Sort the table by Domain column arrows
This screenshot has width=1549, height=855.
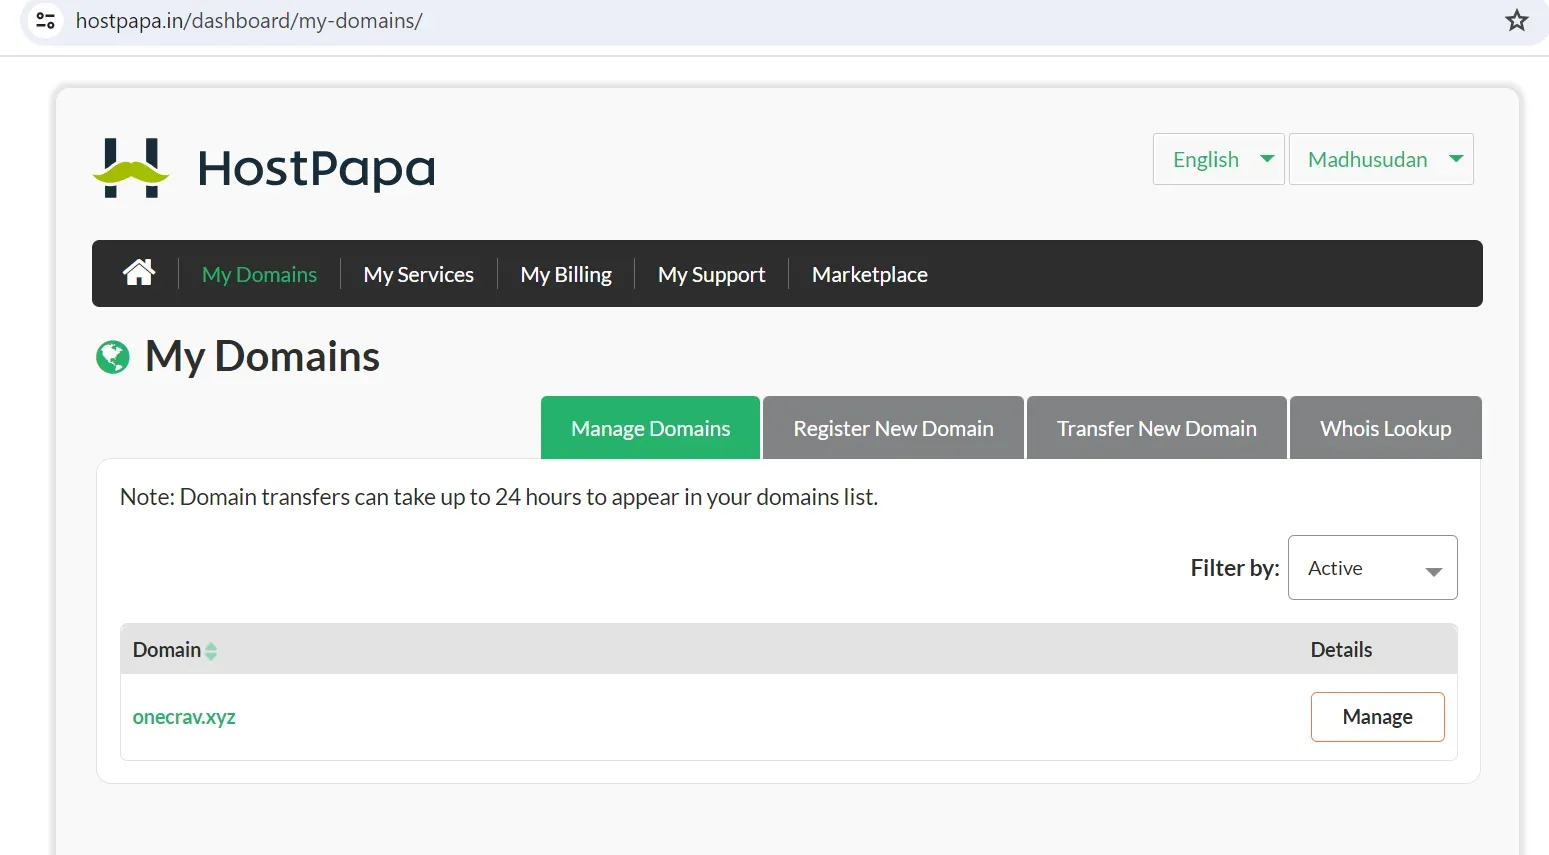tap(211, 651)
